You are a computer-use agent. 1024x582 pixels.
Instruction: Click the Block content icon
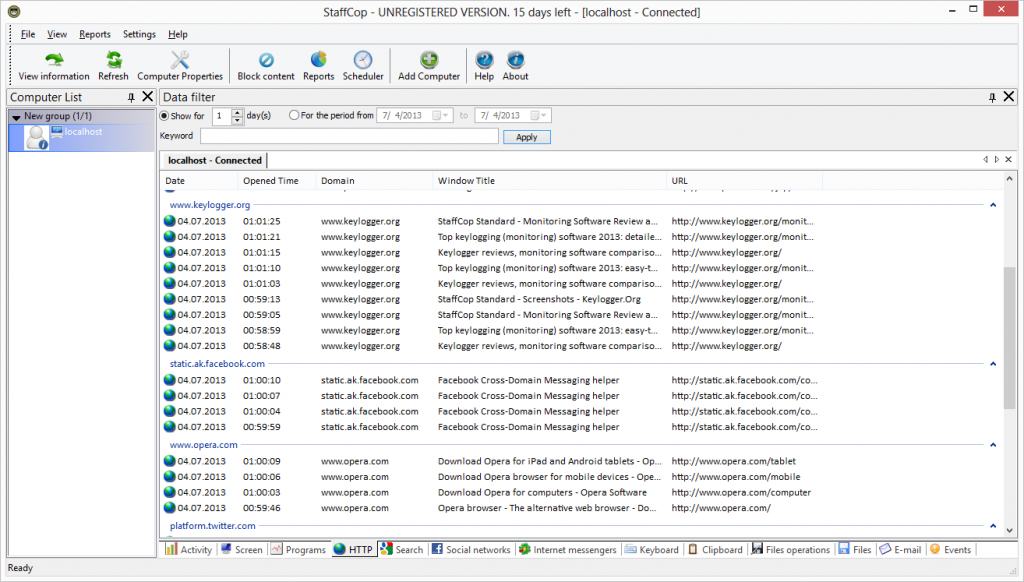266,61
